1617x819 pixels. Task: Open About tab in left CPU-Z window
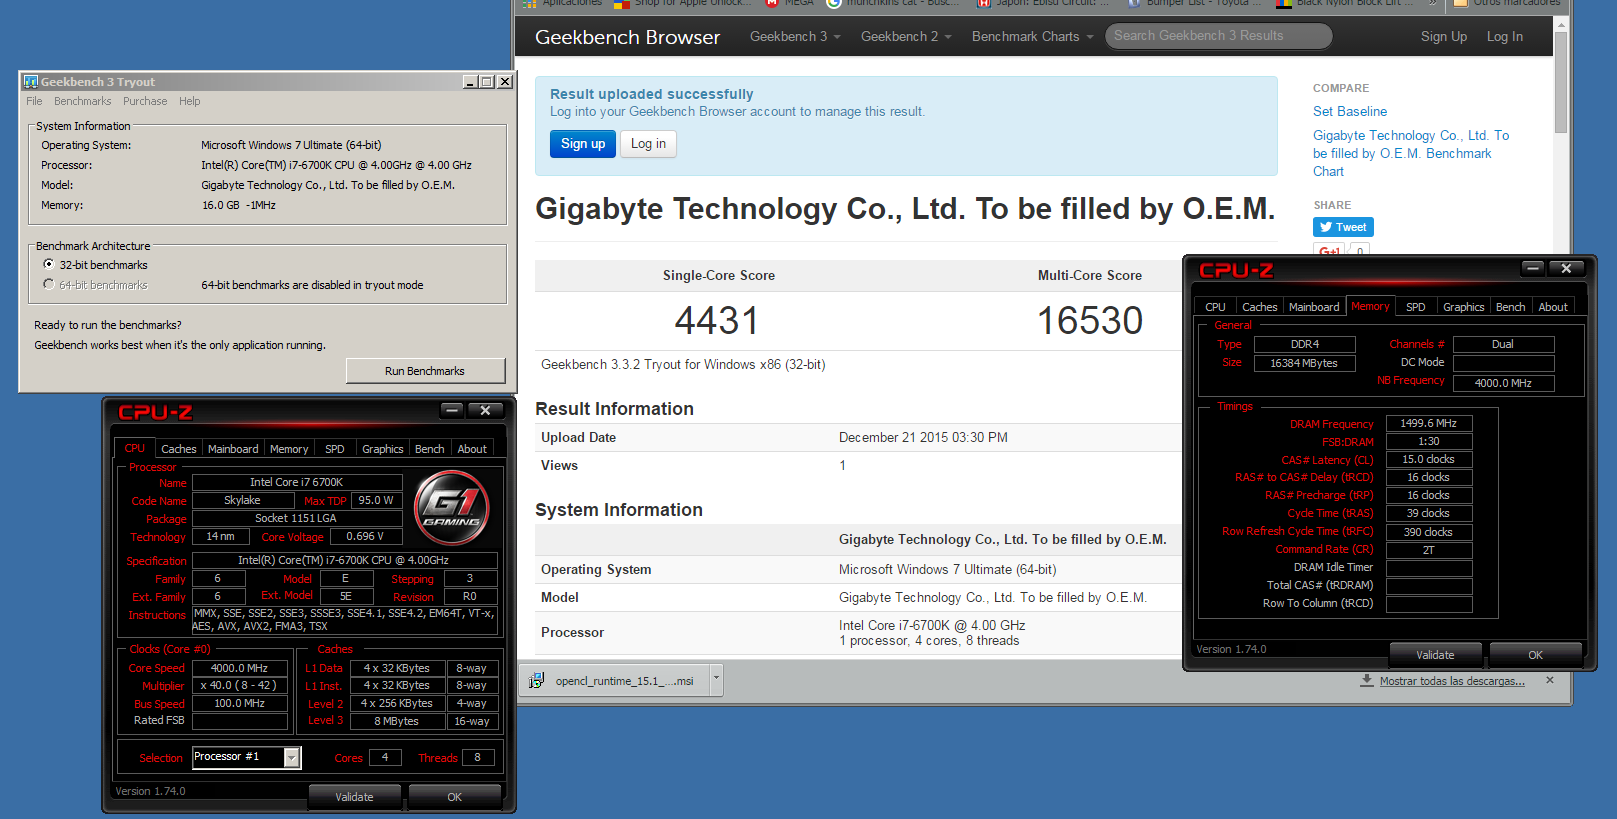coord(472,449)
